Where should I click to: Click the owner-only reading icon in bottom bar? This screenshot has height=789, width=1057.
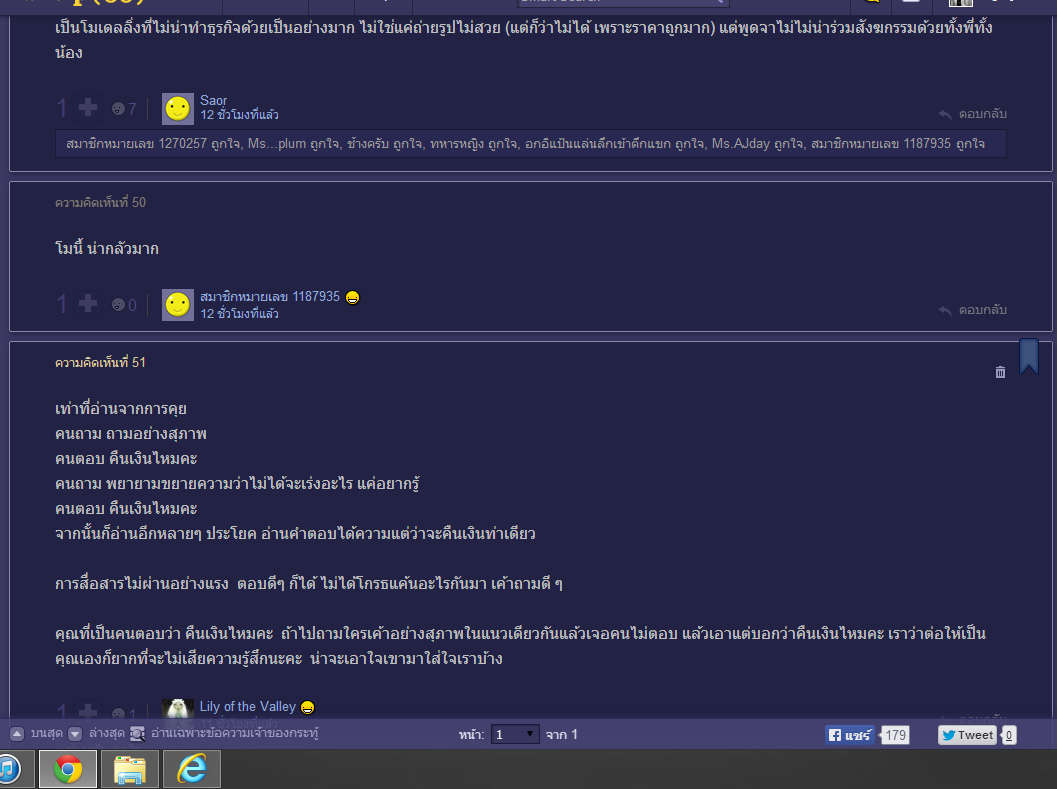(138, 734)
